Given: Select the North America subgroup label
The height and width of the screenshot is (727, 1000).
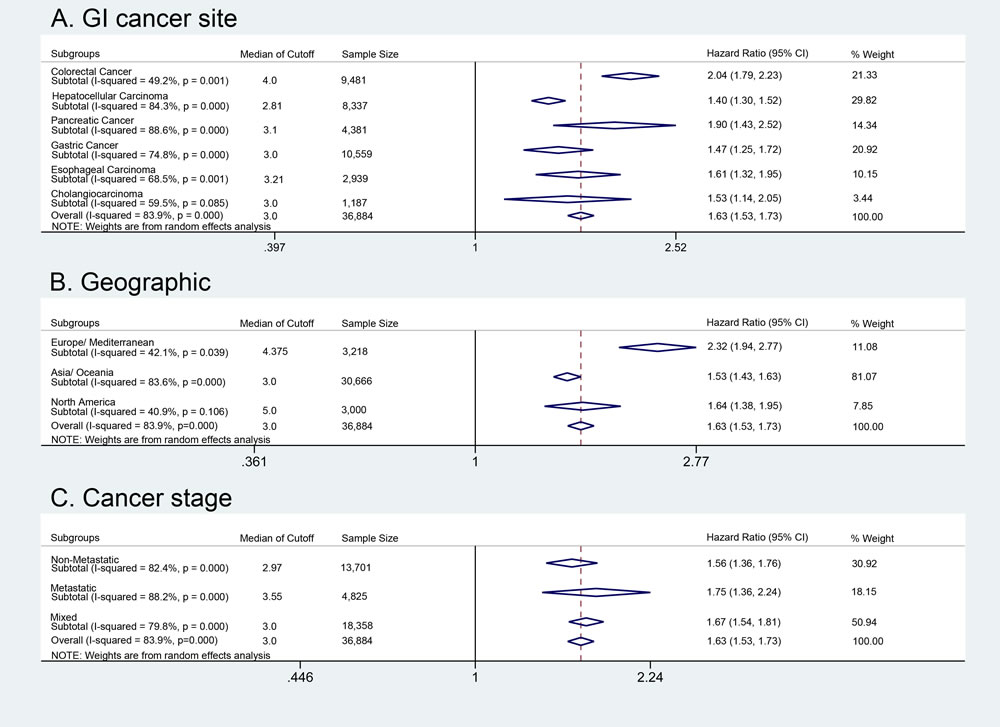Looking at the screenshot, I should point(83,402).
